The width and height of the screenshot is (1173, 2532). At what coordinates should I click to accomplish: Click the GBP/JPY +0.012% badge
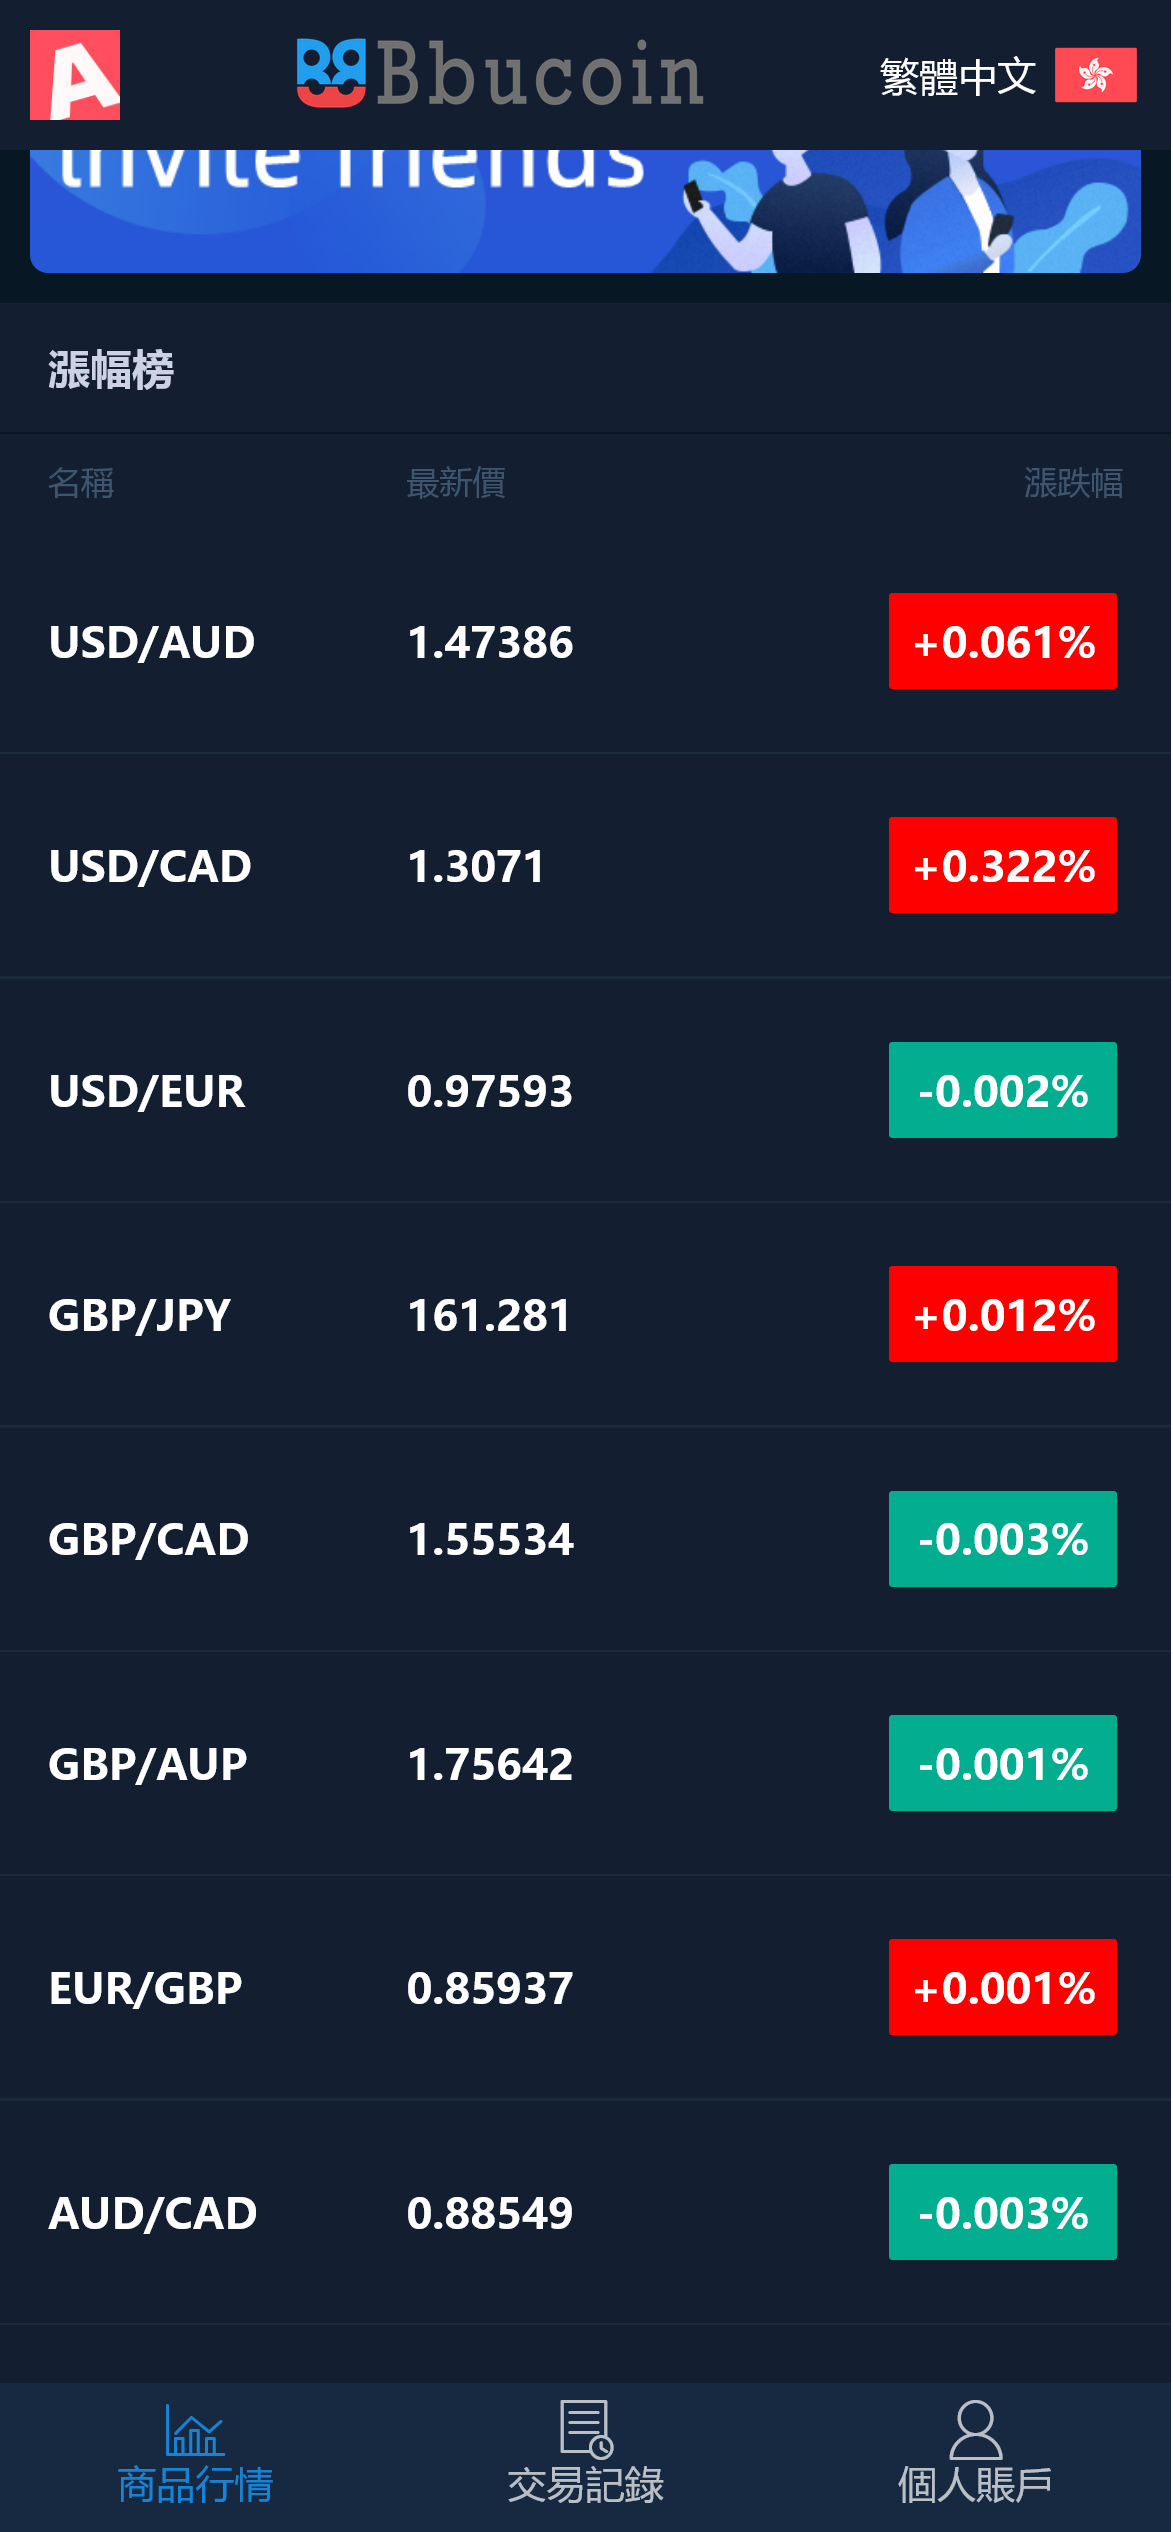(x=1002, y=1314)
